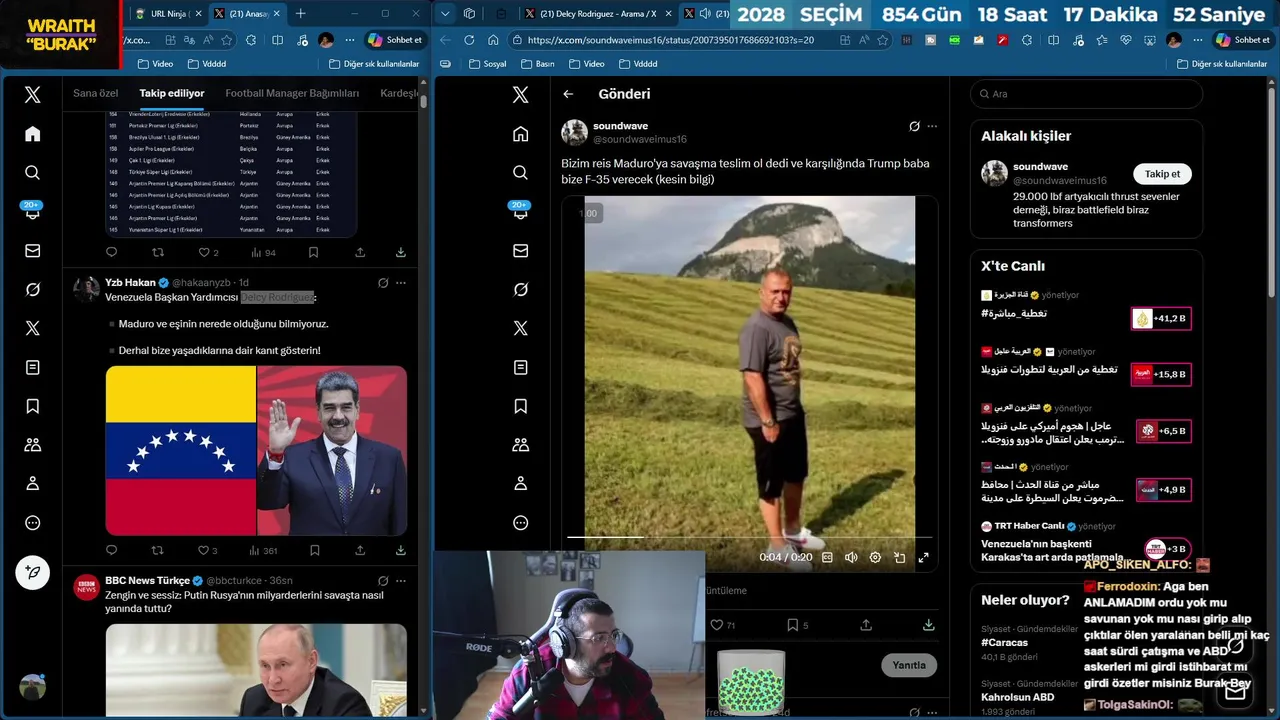The width and height of the screenshot is (1280, 720).
Task: Toggle picture-in-picture on the video
Action: (x=899, y=557)
